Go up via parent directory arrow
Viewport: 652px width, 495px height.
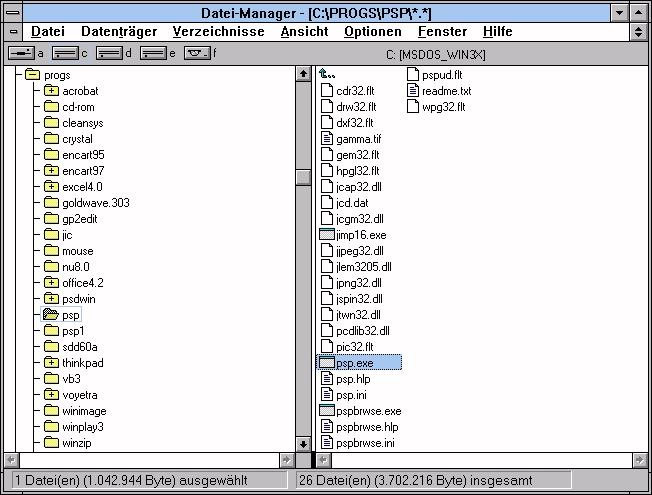327,74
